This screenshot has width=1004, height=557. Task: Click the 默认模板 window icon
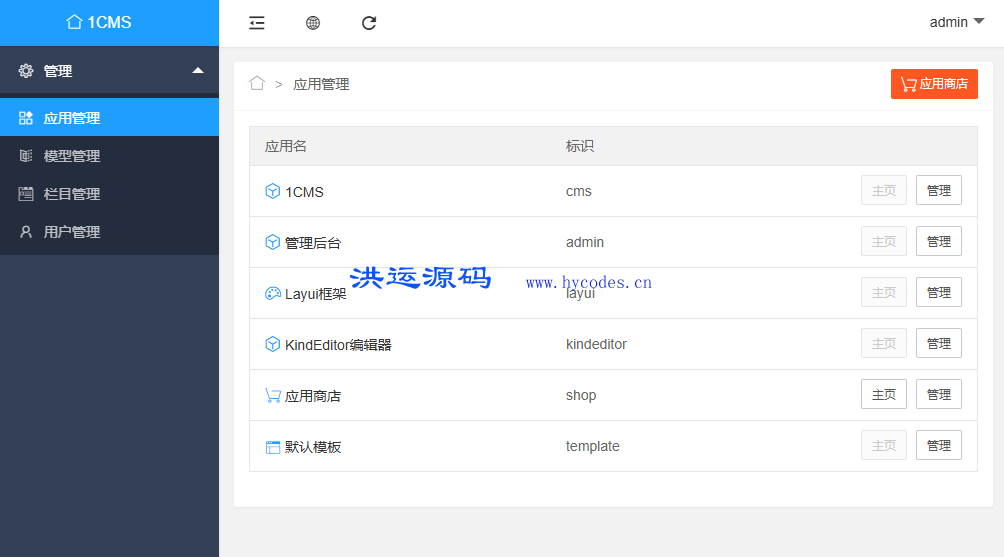click(x=272, y=447)
